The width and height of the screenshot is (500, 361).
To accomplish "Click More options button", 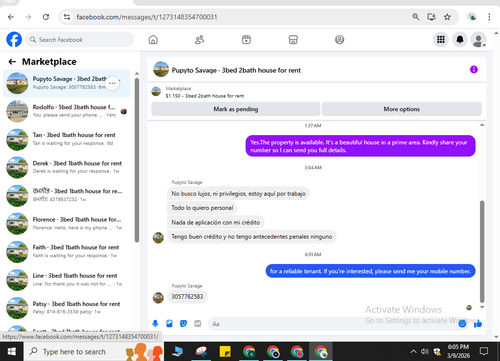I will pos(402,109).
